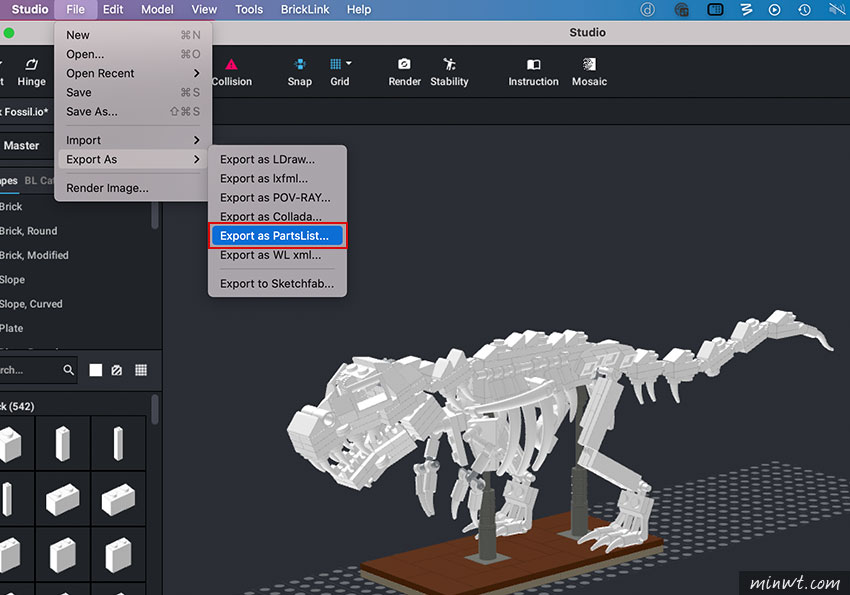Select the Slope, Curved category

tap(31, 304)
